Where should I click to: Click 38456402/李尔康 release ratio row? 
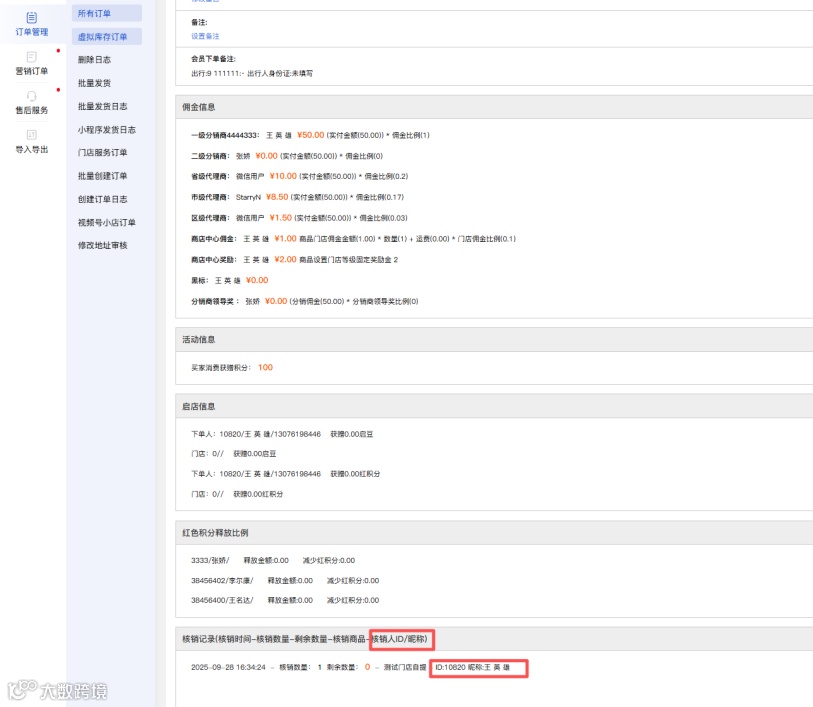click(x=285, y=581)
